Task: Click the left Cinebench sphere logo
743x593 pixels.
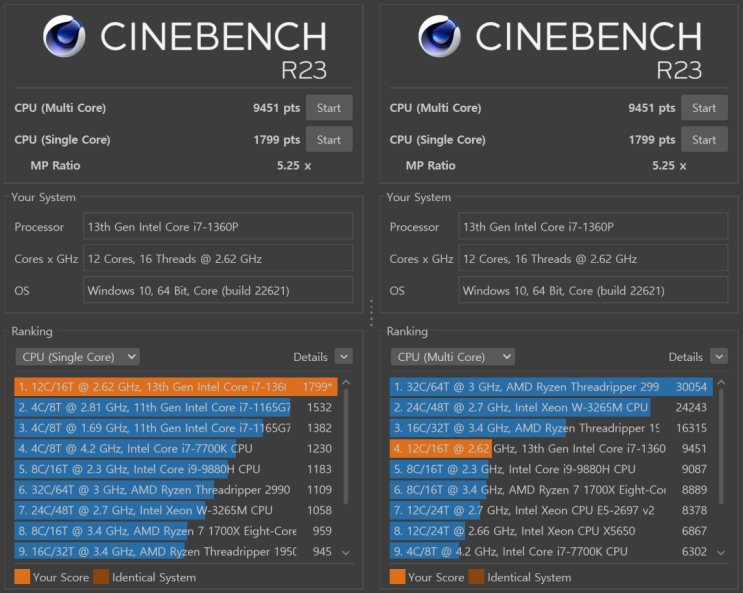Action: [x=64, y=36]
